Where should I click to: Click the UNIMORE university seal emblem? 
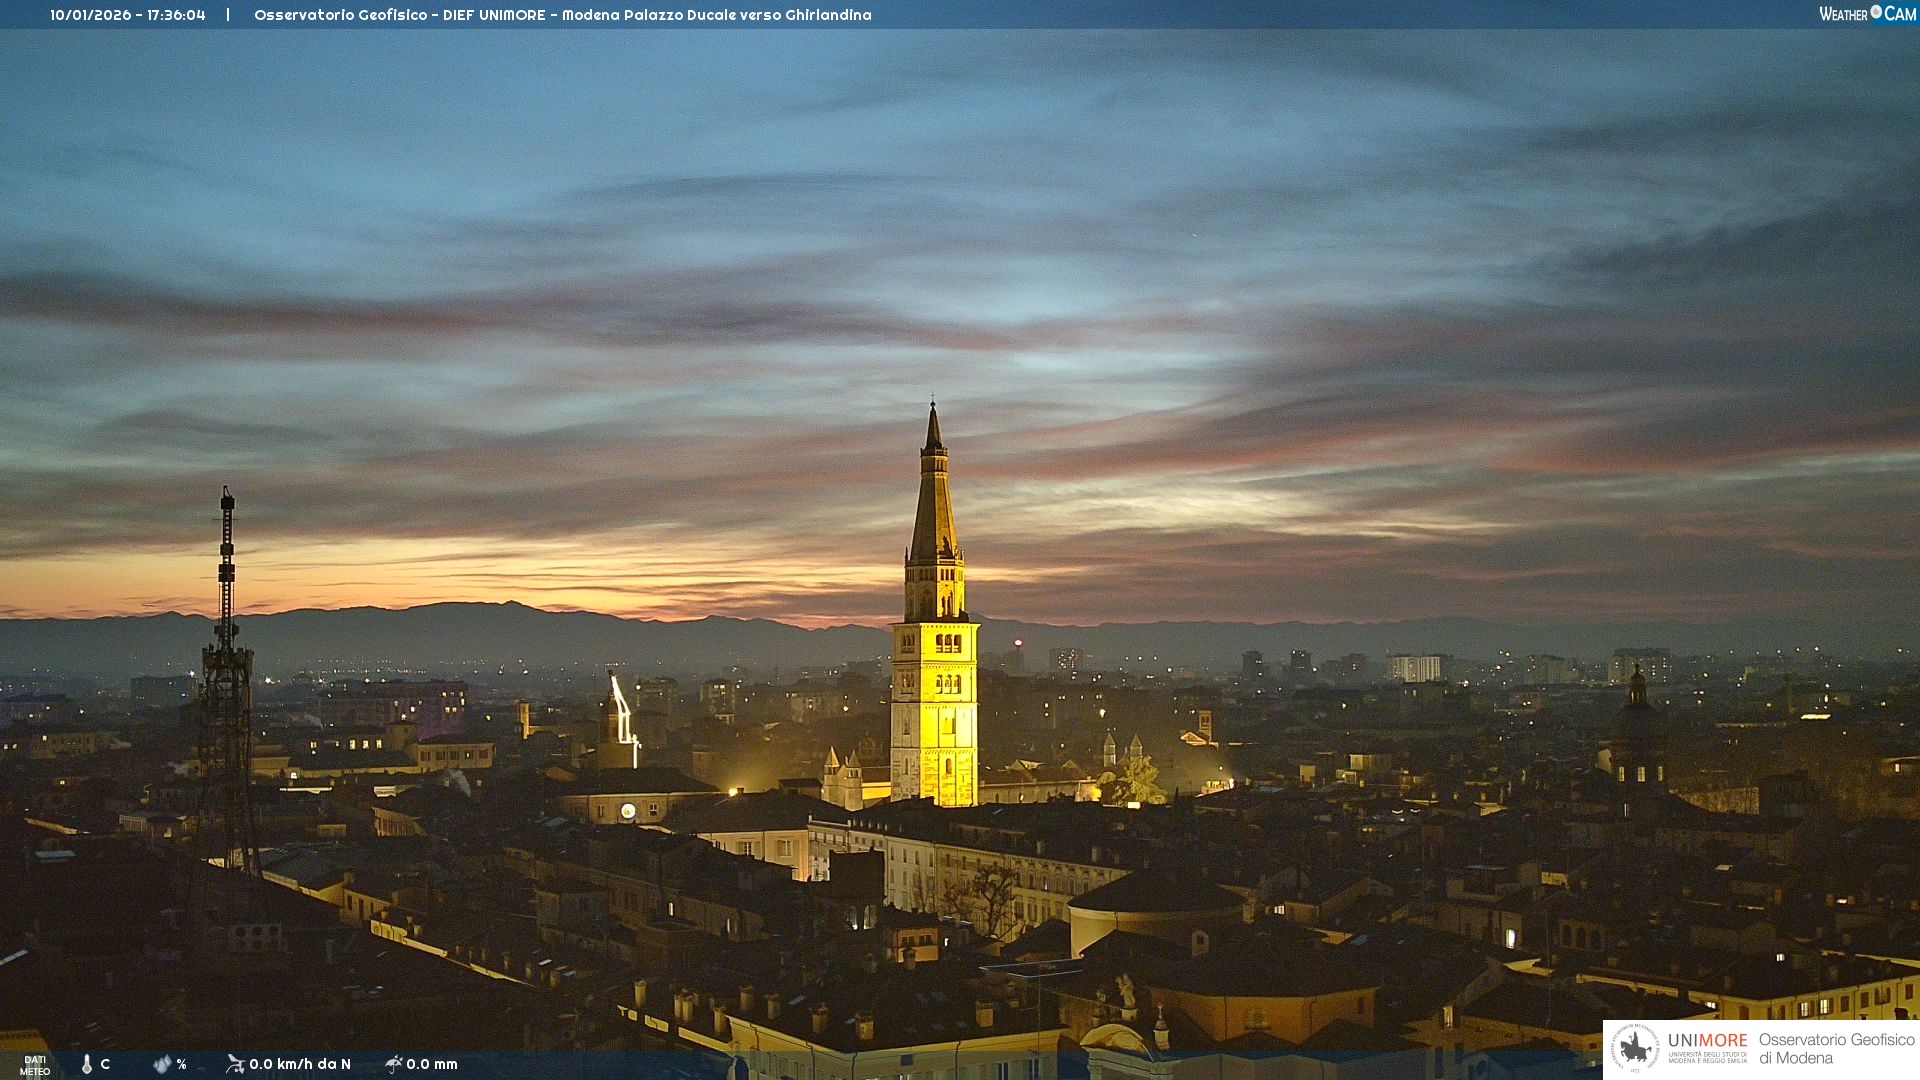(x=1635, y=1048)
